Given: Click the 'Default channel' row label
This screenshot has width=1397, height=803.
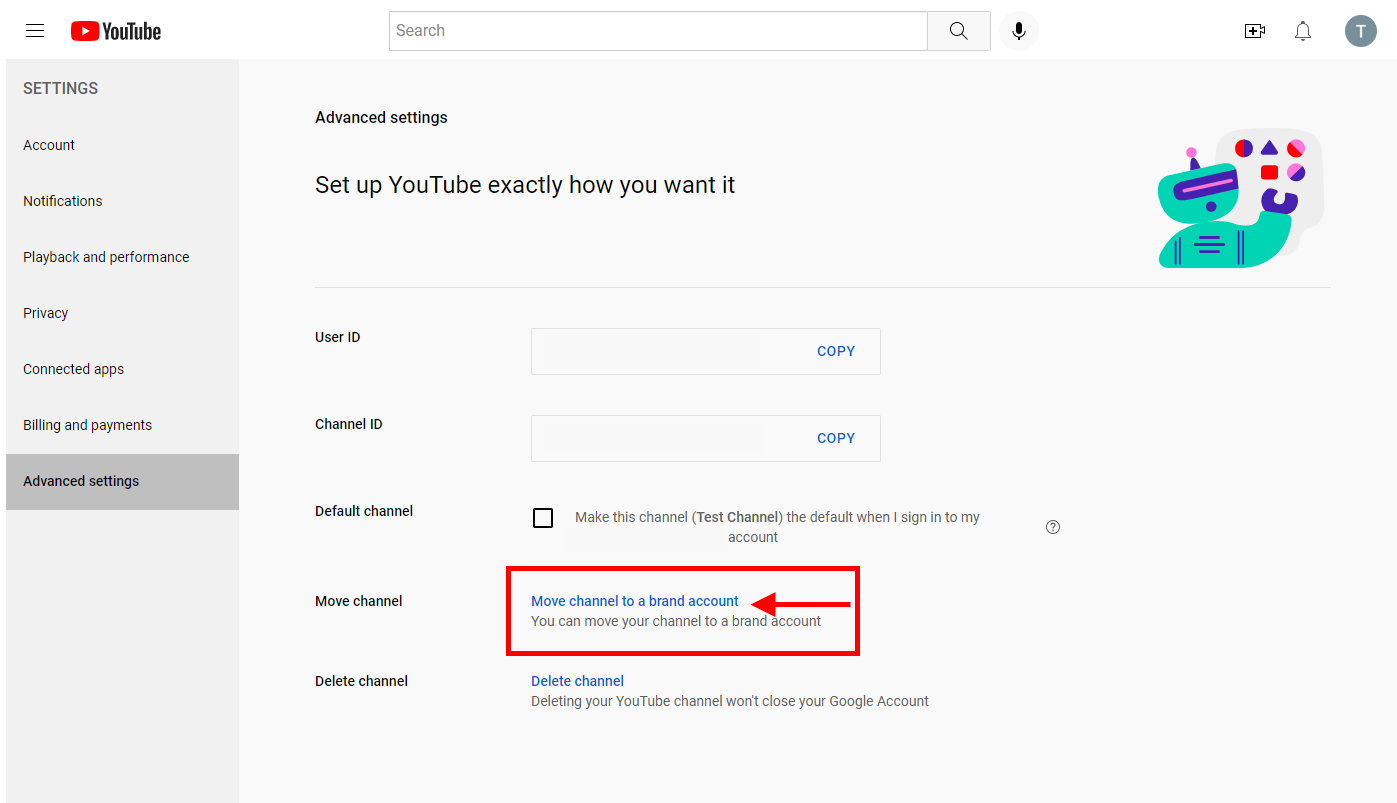Looking at the screenshot, I should [x=364, y=511].
